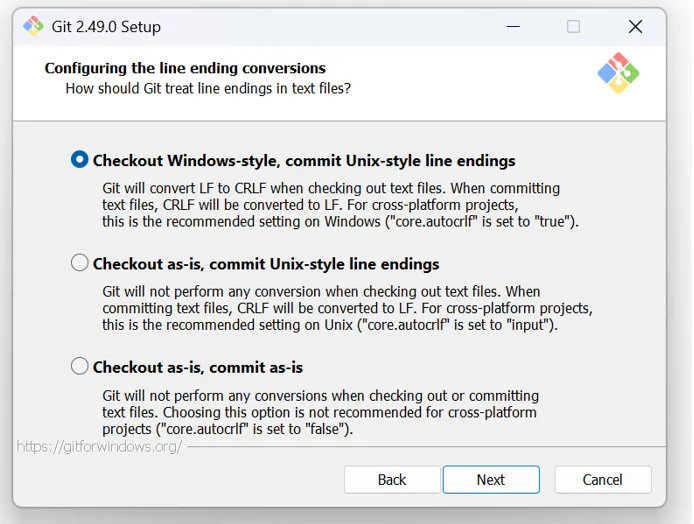Screen dimensions: 694x524
Task: Click the large Git logo in the header
Action: tap(617, 73)
